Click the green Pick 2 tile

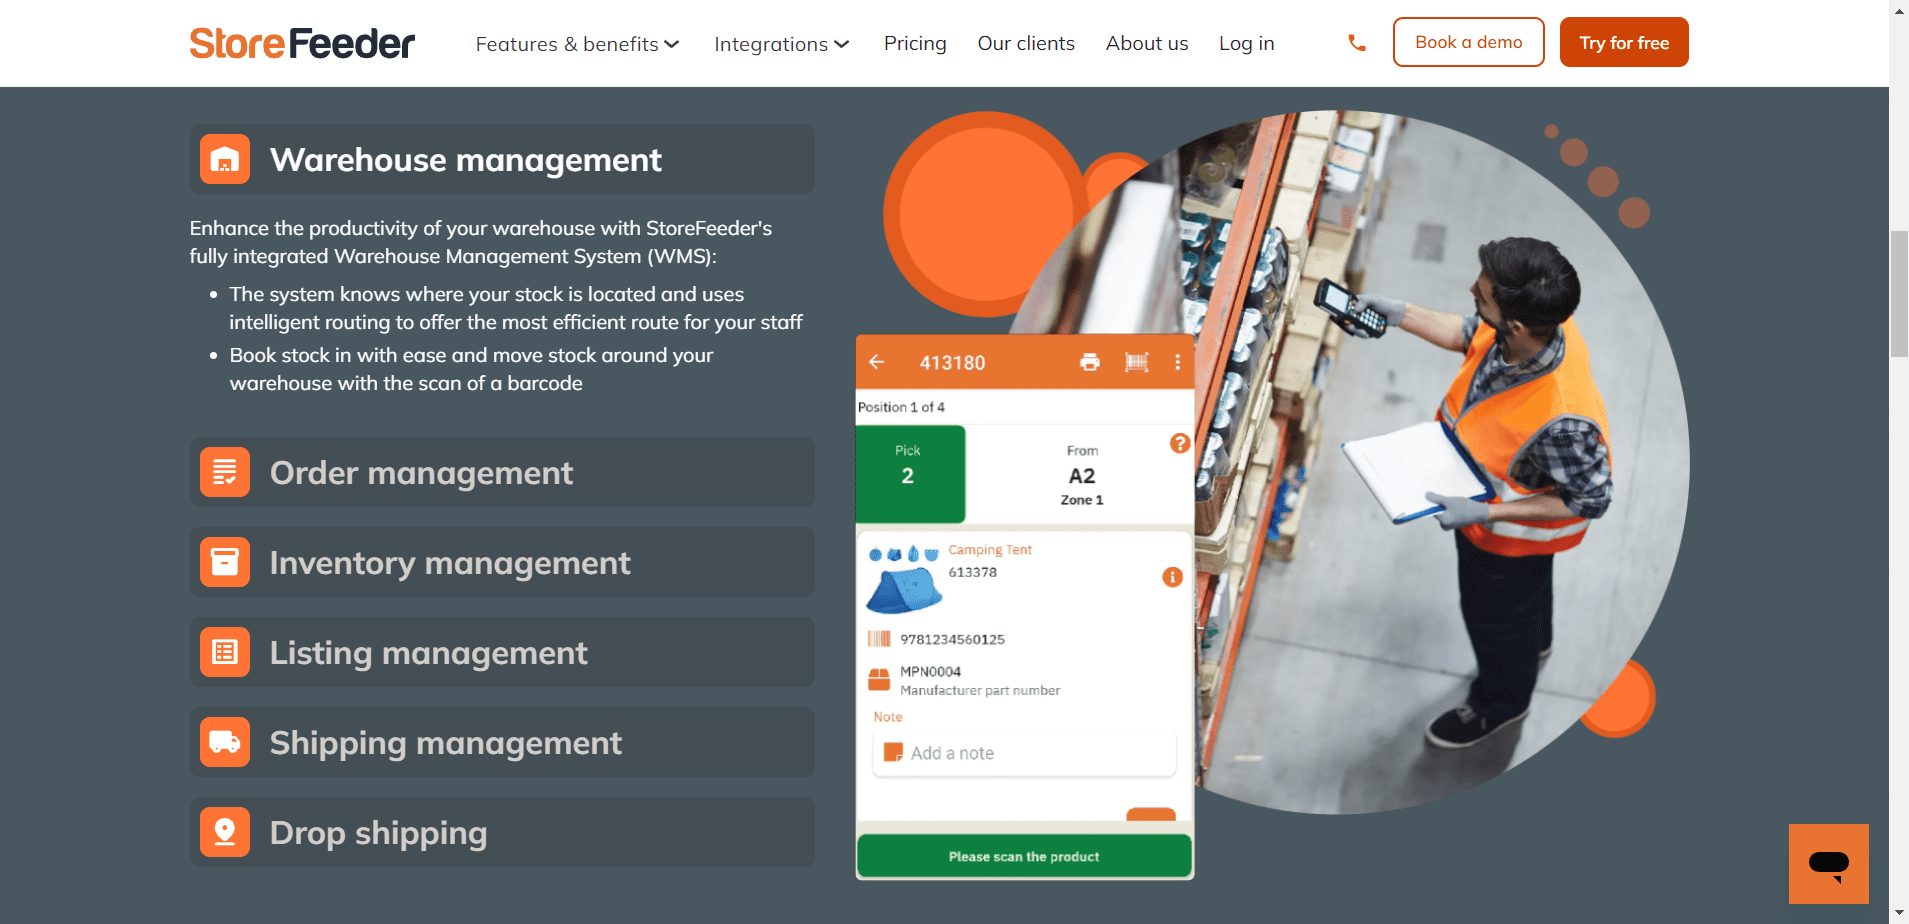[910, 474]
